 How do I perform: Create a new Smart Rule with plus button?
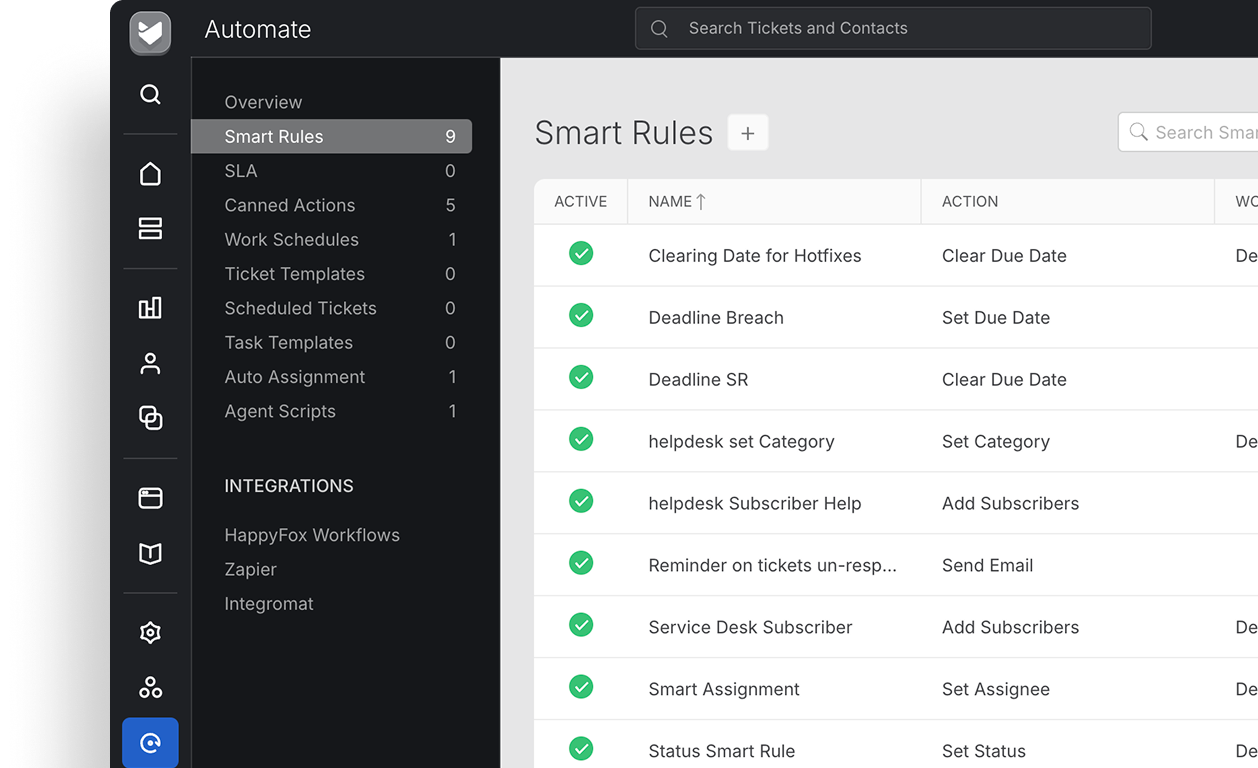pyautogui.click(x=747, y=131)
